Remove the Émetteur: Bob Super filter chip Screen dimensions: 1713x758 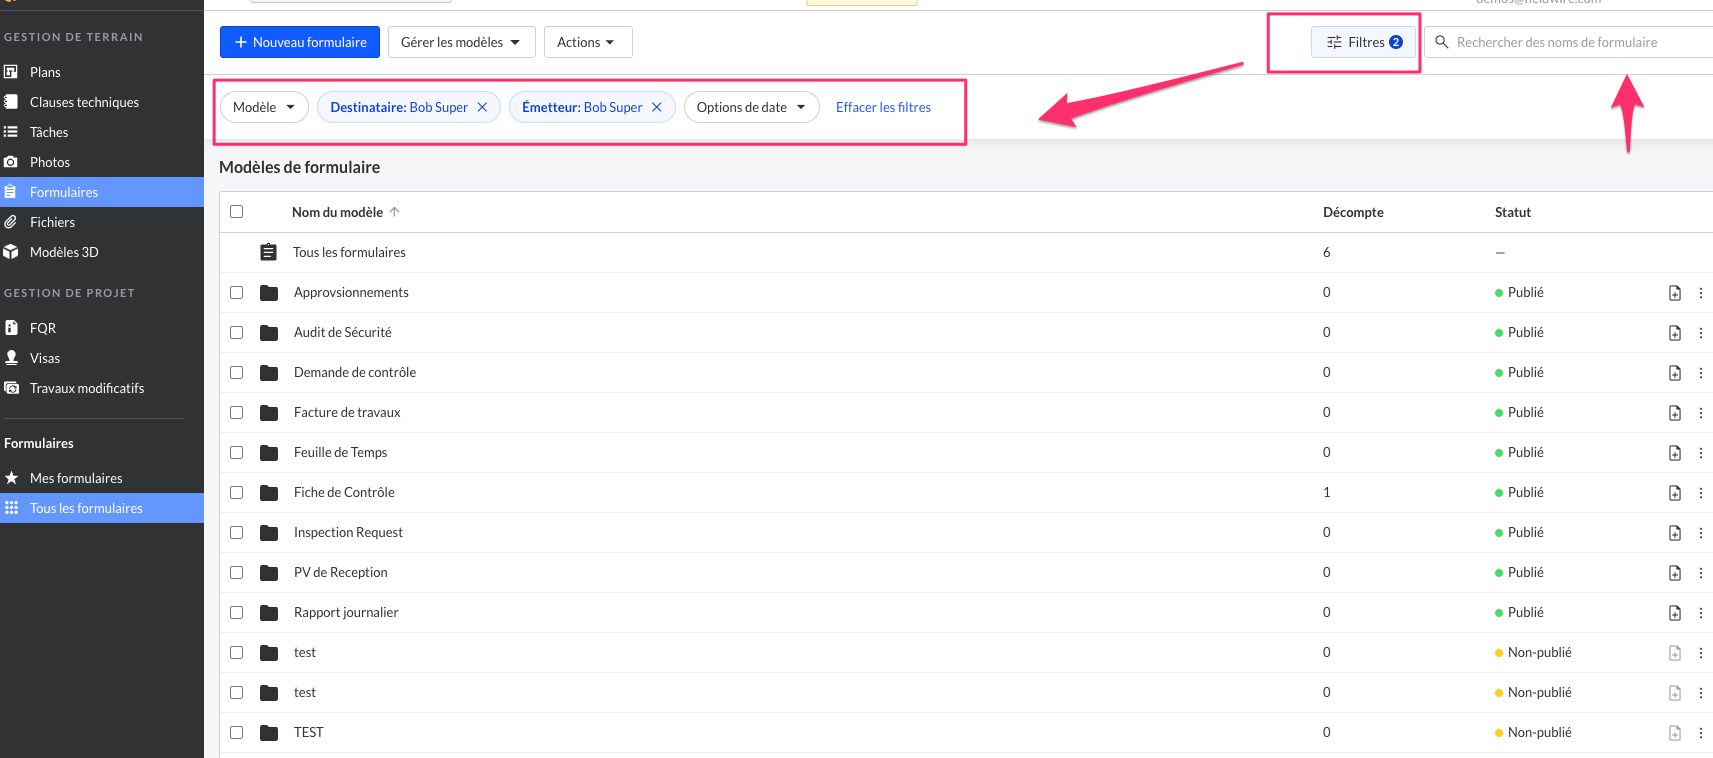pos(657,107)
